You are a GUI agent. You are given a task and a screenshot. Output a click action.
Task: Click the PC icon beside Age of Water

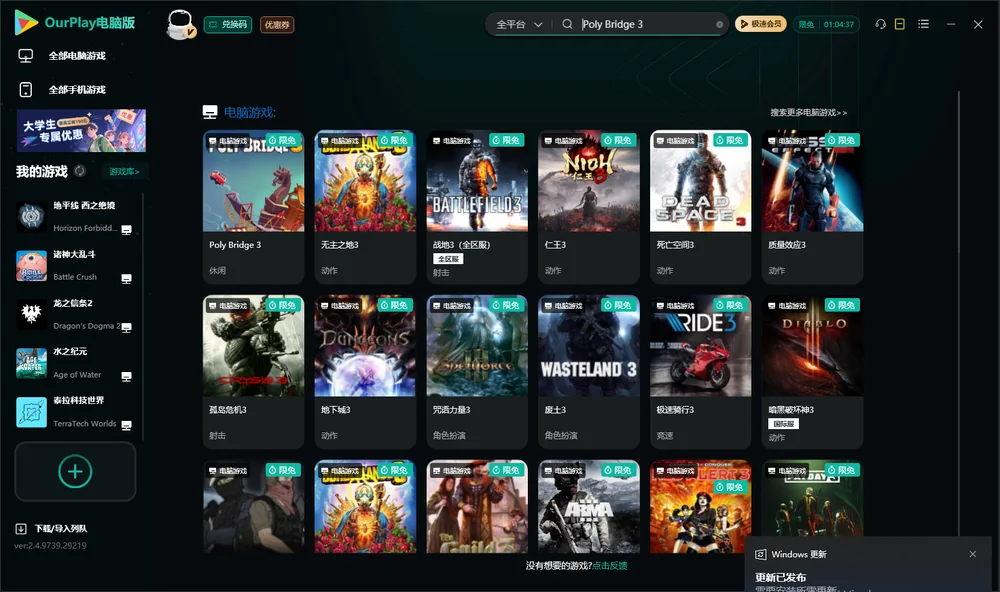click(x=126, y=376)
